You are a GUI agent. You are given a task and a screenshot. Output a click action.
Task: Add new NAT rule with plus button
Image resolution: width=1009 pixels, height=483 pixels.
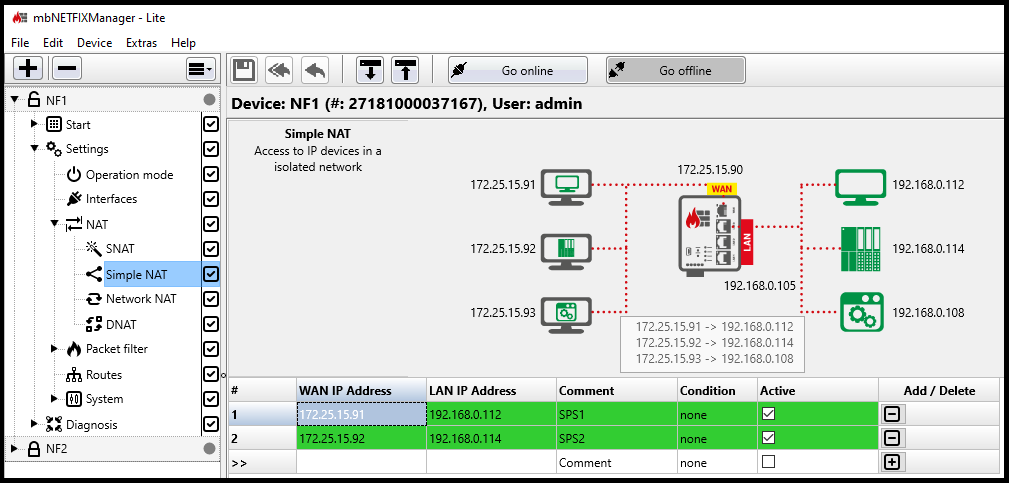(x=892, y=462)
